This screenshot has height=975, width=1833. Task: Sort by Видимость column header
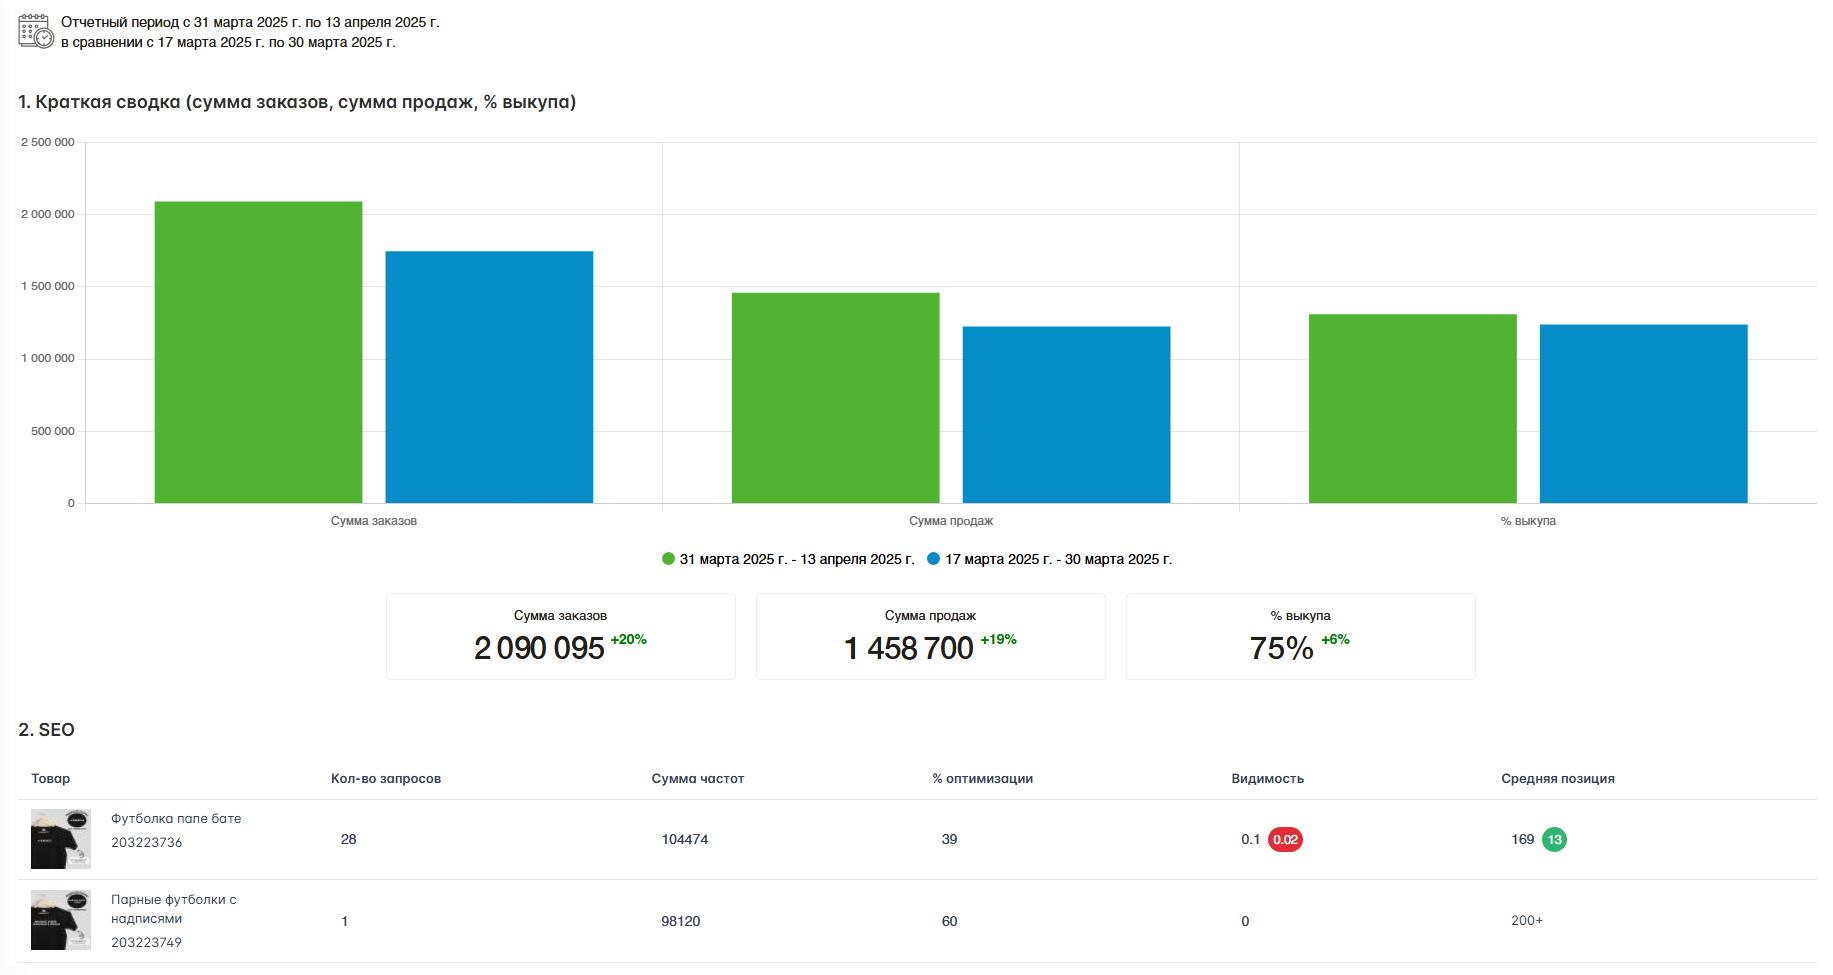(x=1268, y=778)
